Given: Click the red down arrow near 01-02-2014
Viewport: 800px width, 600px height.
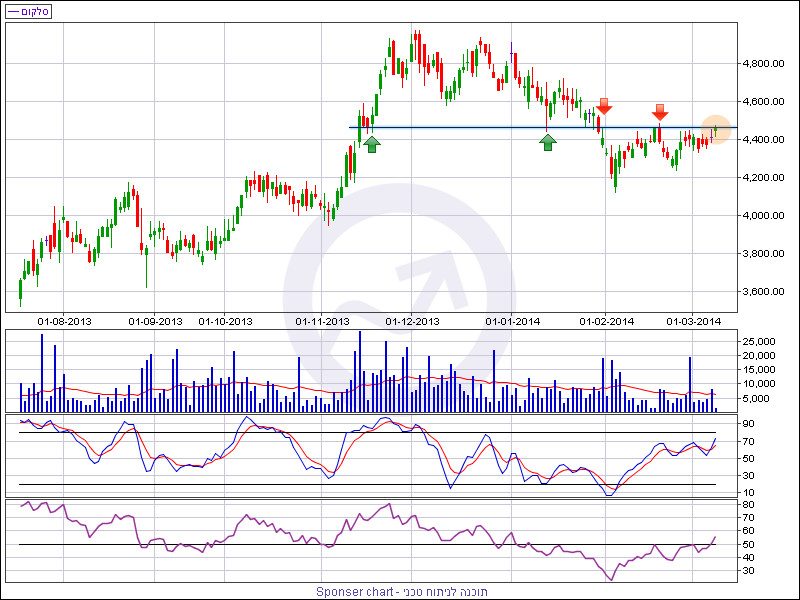Looking at the screenshot, I should [604, 105].
